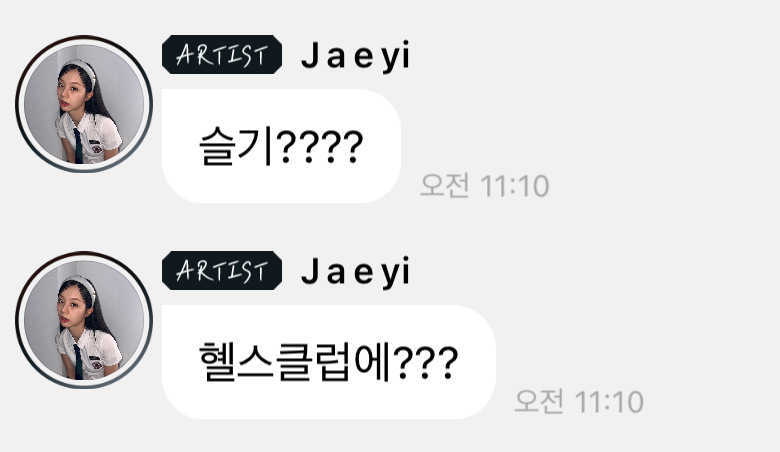This screenshot has width=780, height=452.
Task: Click the word 헬스클럽에 in the second message
Action: click(x=293, y=362)
